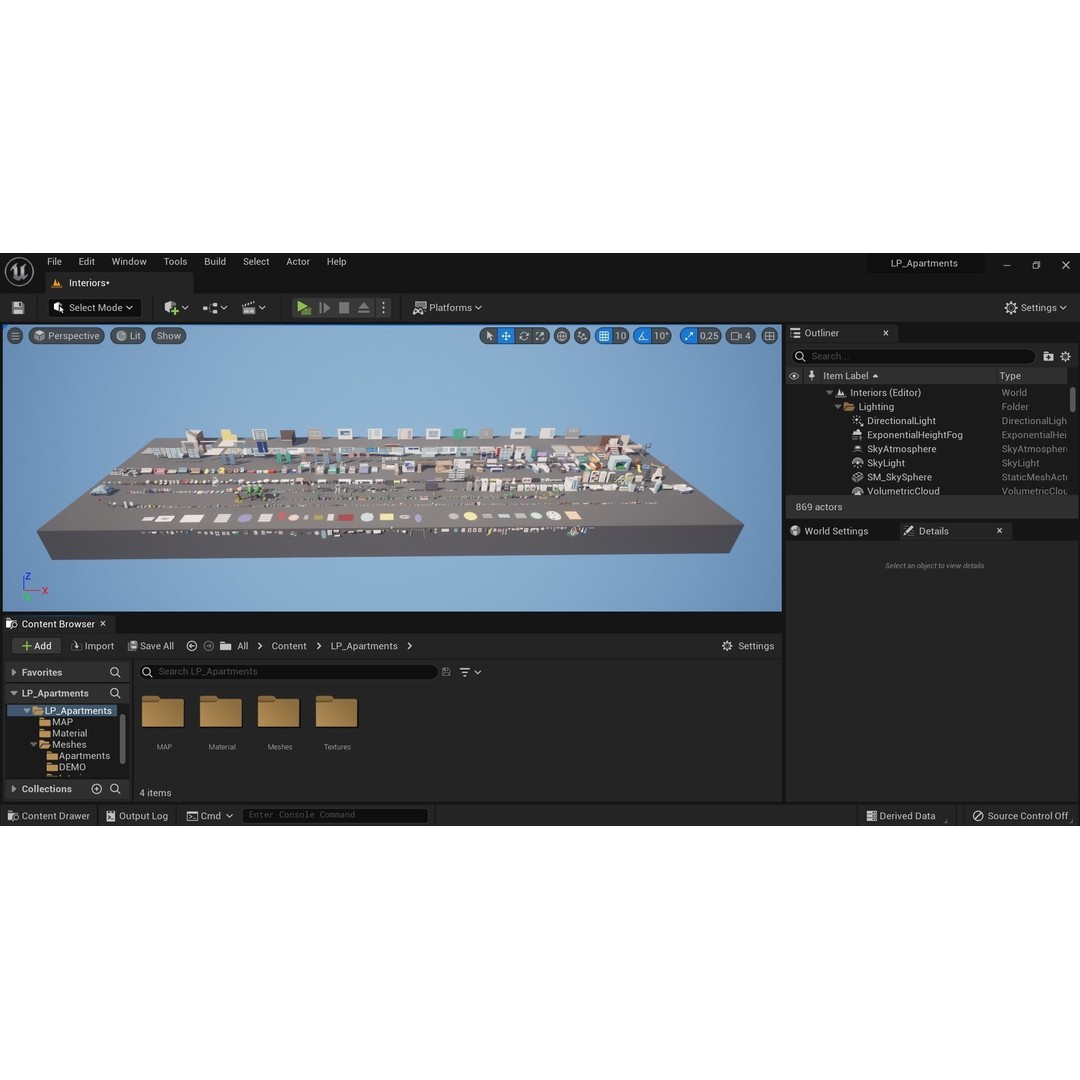Create new folder in Outliner
Viewport: 1080px width, 1080px height.
(x=1048, y=356)
